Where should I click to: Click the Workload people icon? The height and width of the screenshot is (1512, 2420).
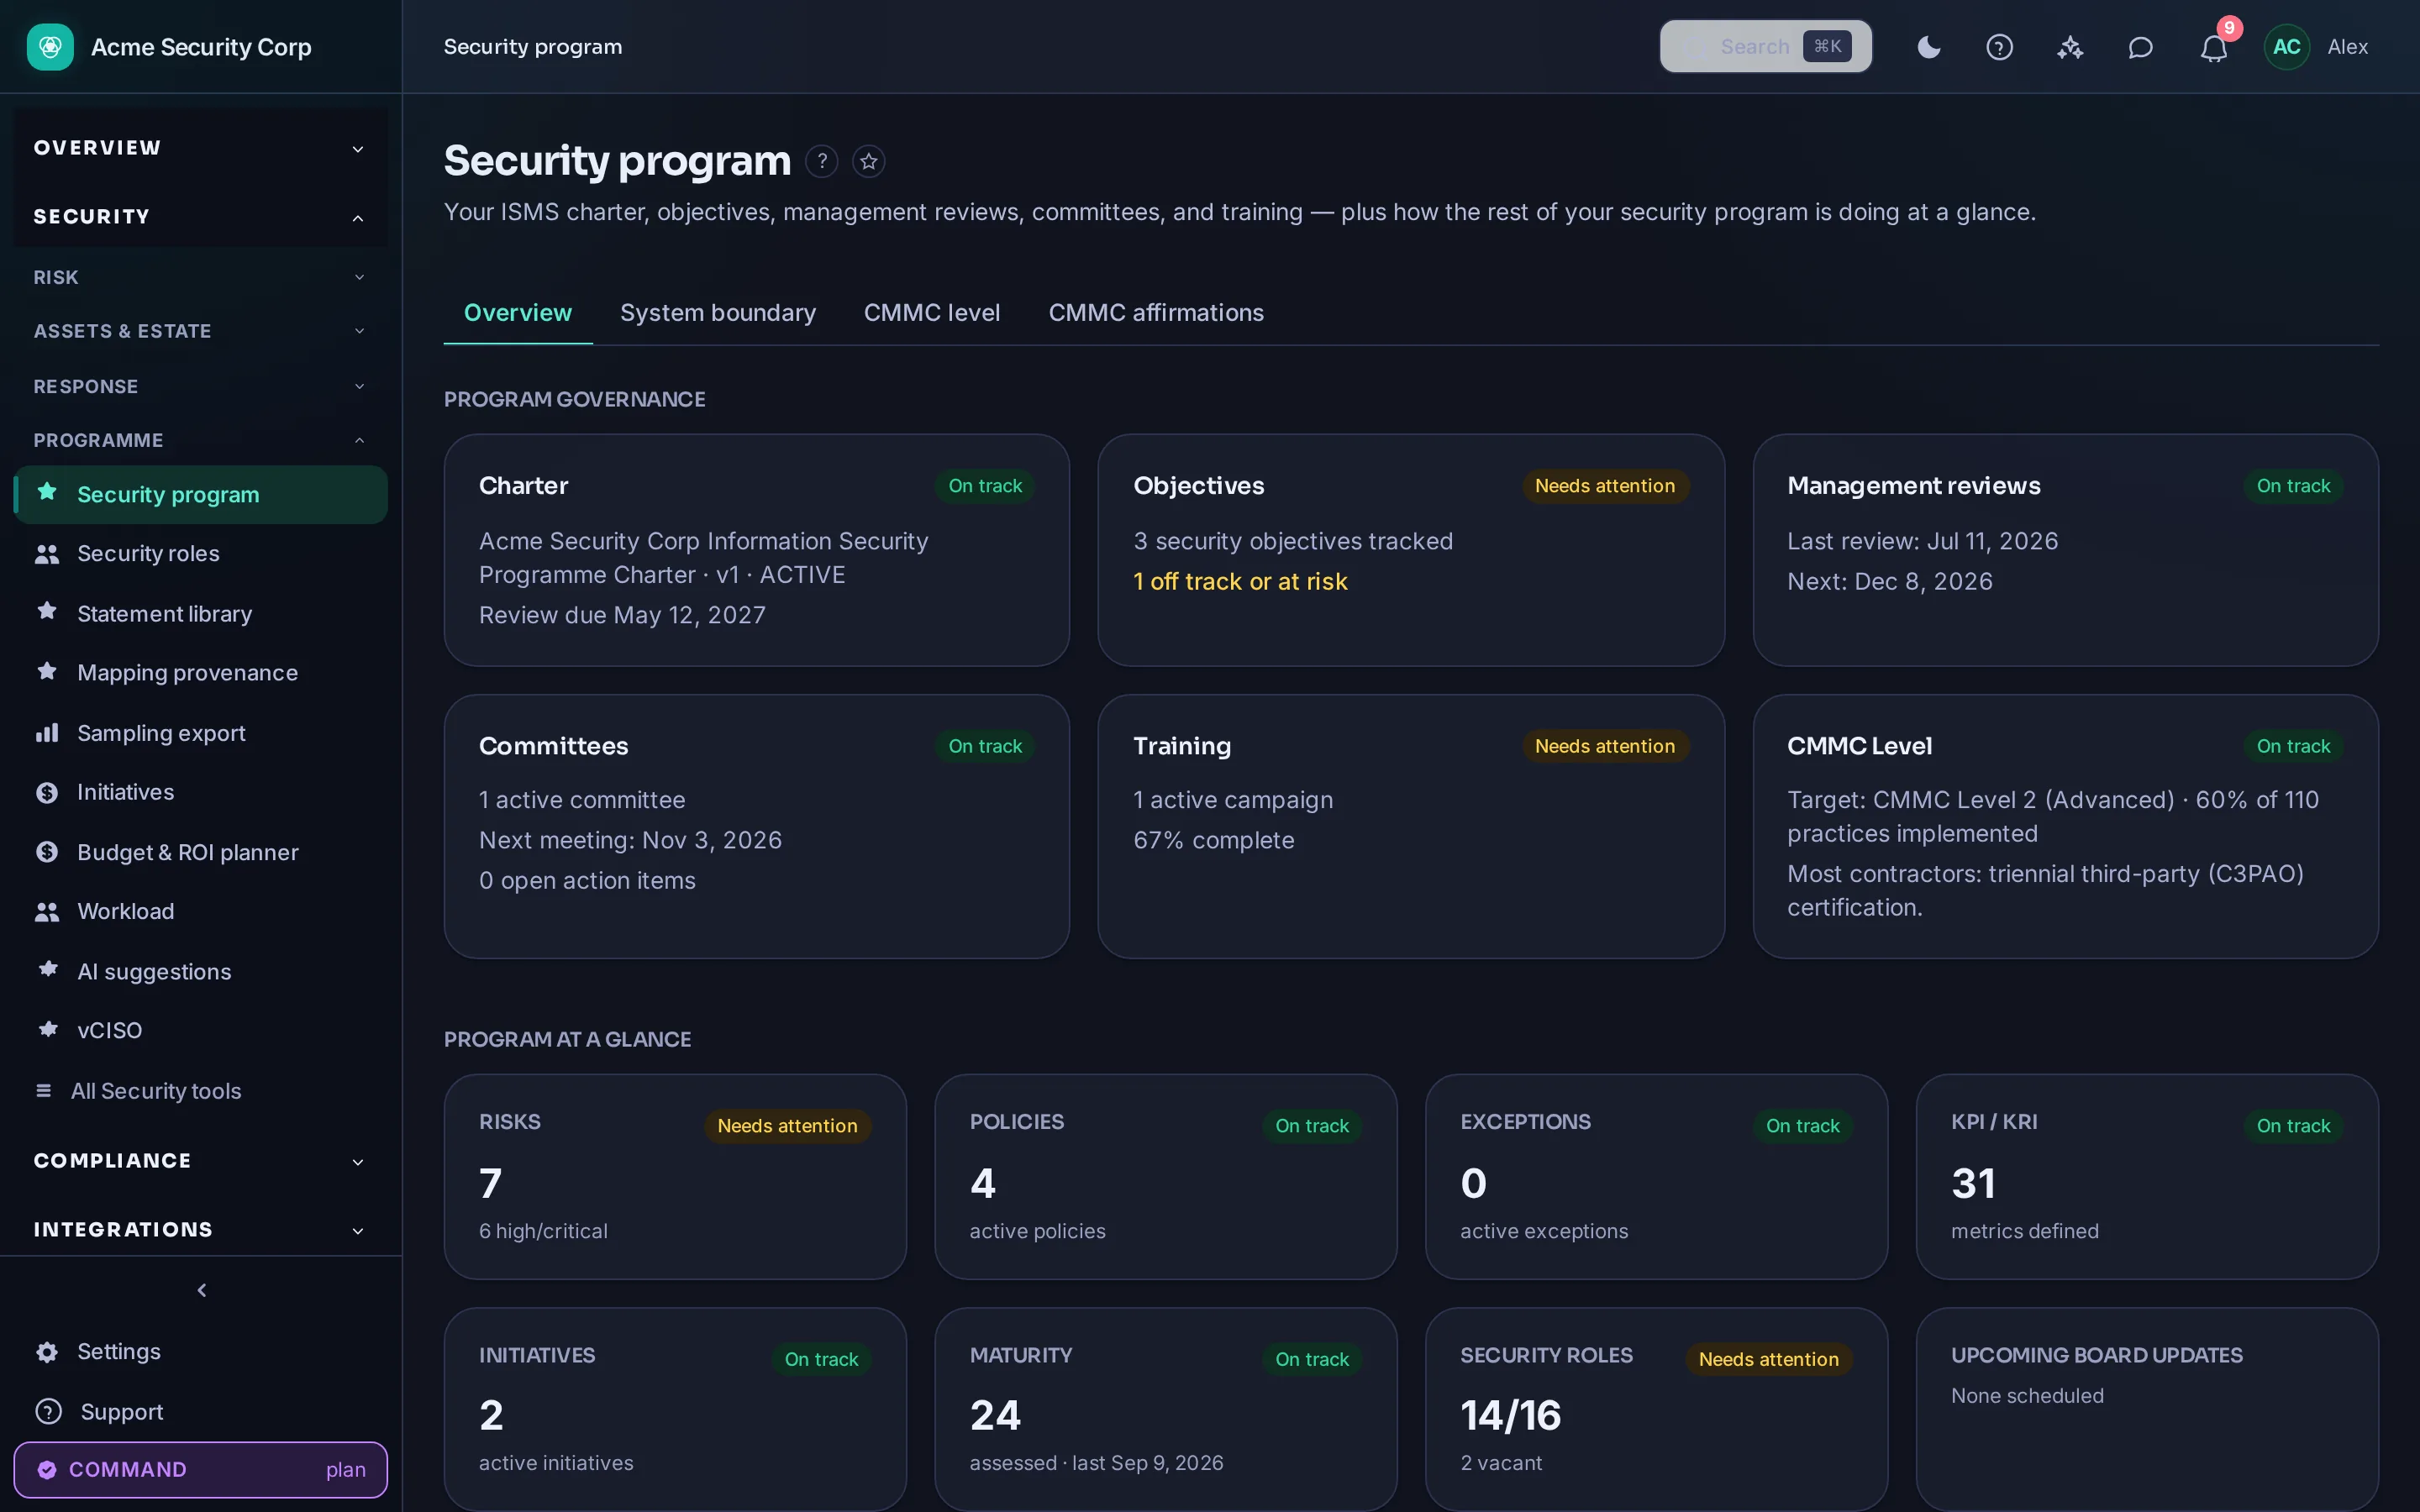click(x=47, y=911)
